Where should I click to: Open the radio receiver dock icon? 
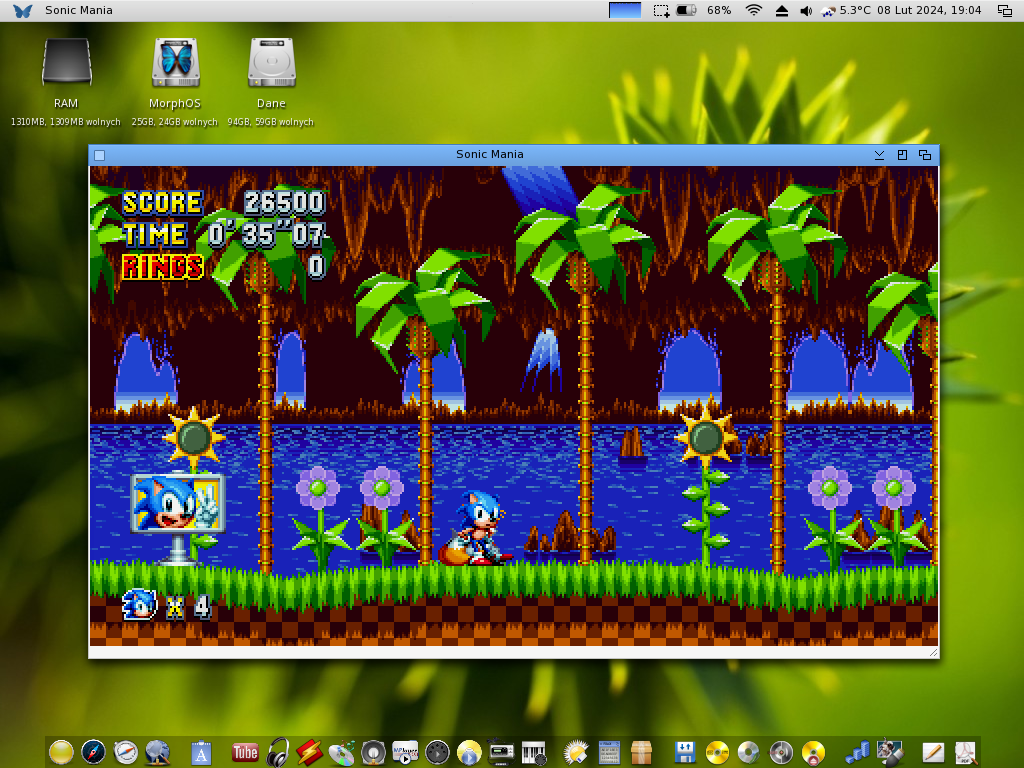(x=501, y=752)
